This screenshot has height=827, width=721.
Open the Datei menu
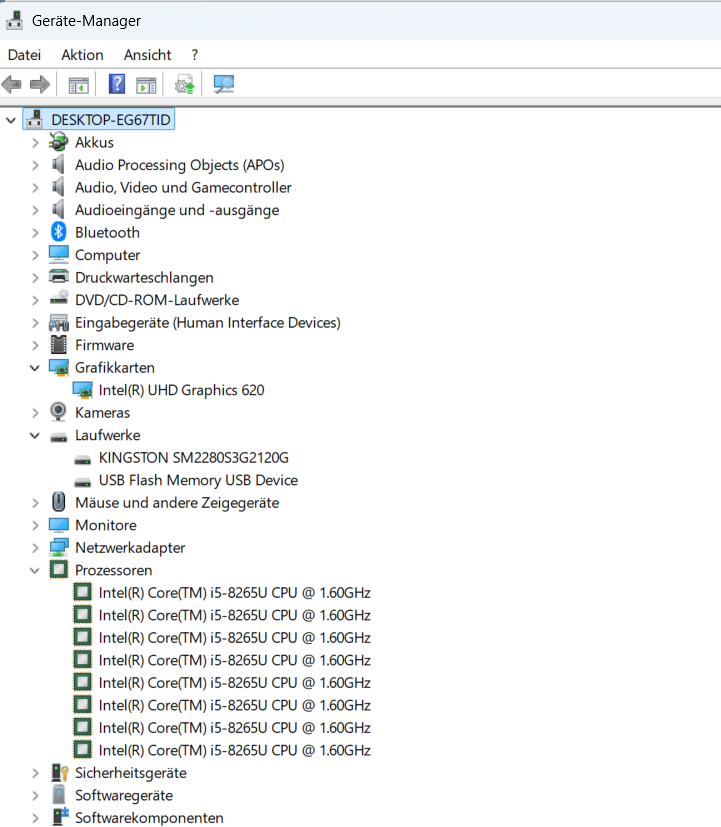coord(24,55)
